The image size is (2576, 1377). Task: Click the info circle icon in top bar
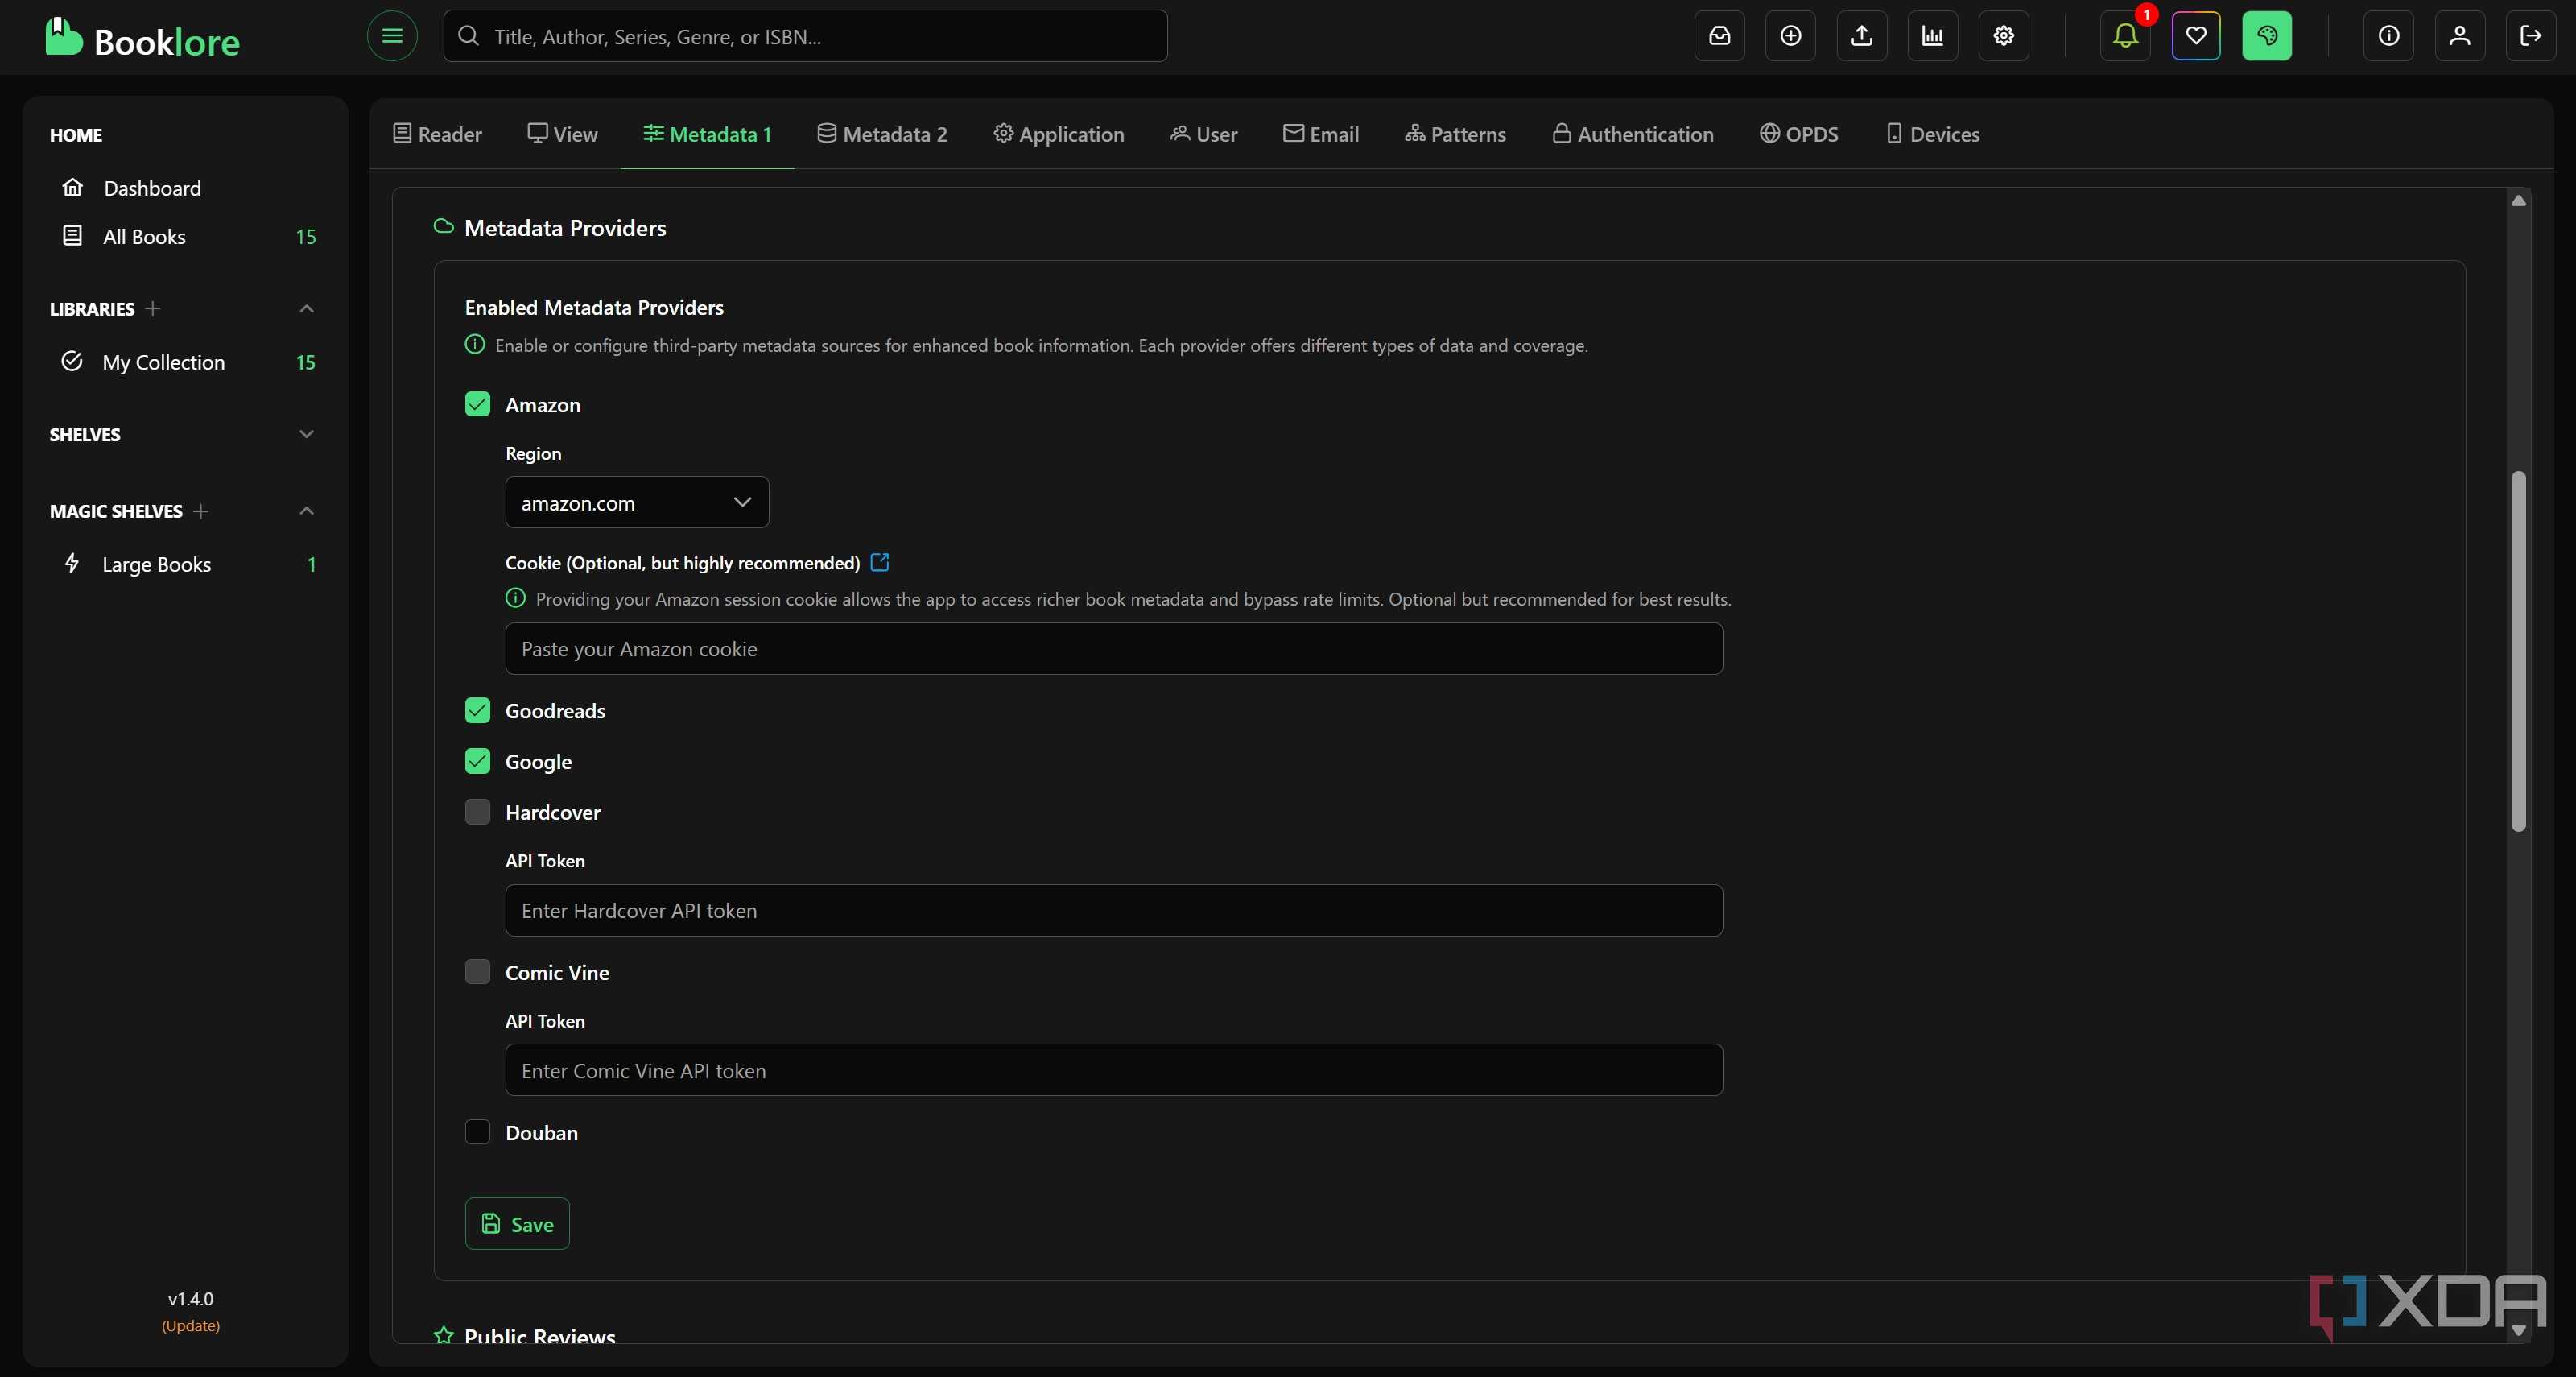(x=2388, y=36)
